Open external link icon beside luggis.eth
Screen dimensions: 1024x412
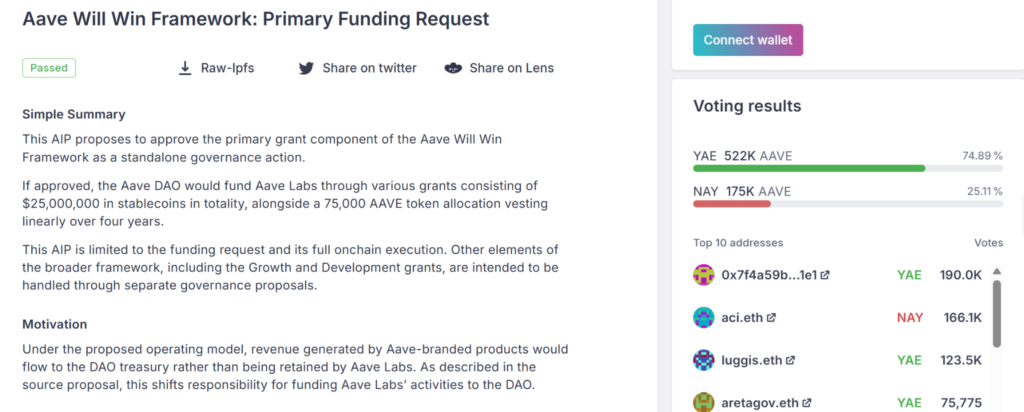click(791, 360)
